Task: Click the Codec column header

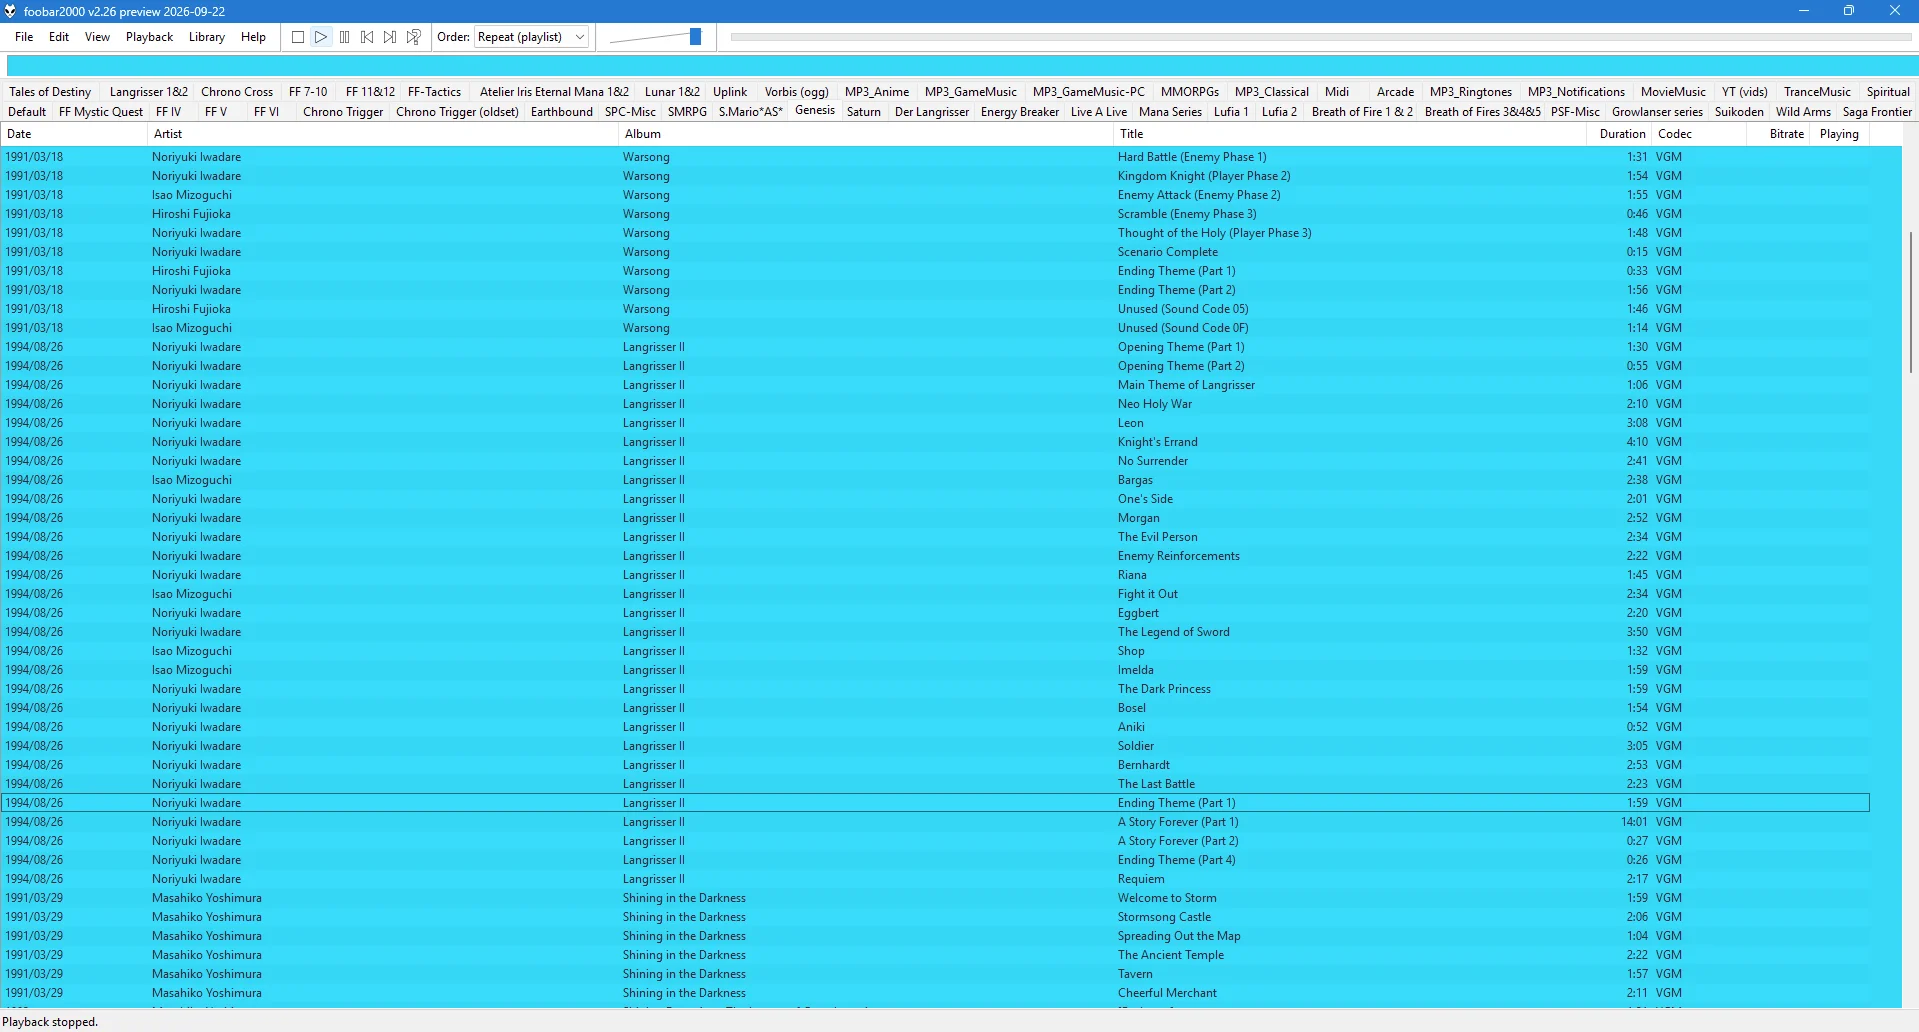Action: 1698,134
